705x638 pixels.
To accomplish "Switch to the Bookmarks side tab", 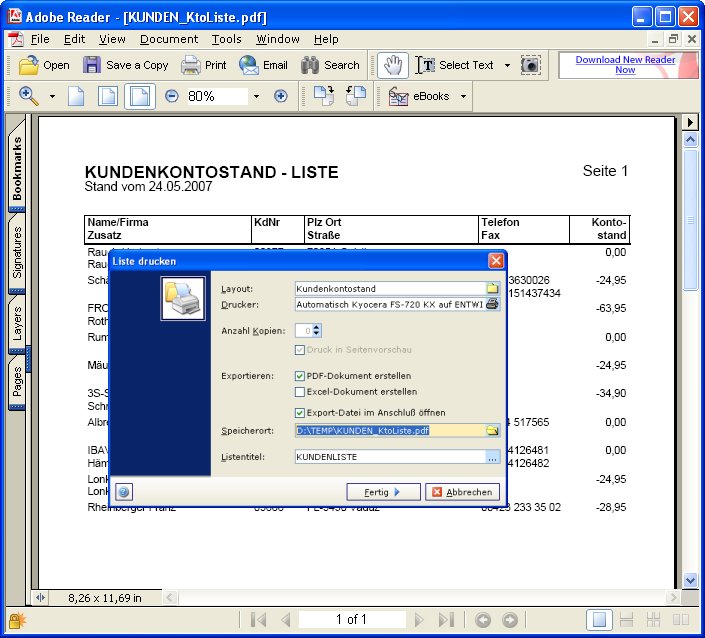I will pos(17,168).
